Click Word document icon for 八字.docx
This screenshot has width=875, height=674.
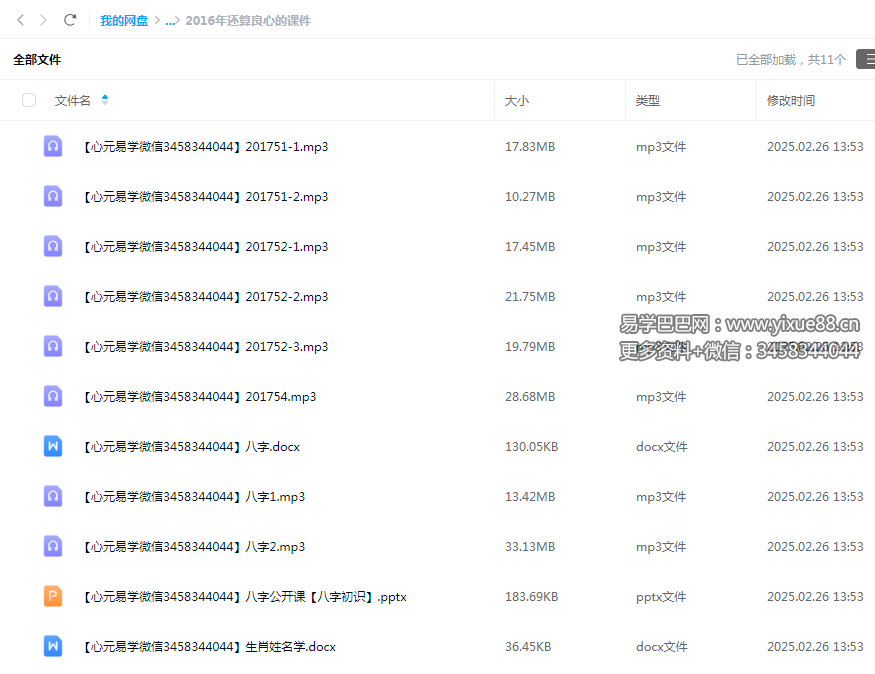coord(53,446)
